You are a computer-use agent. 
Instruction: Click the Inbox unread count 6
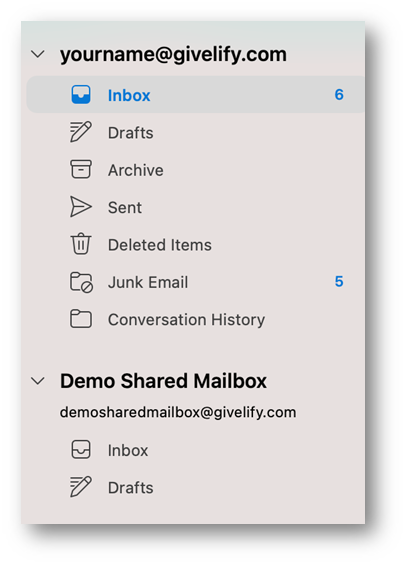339,95
